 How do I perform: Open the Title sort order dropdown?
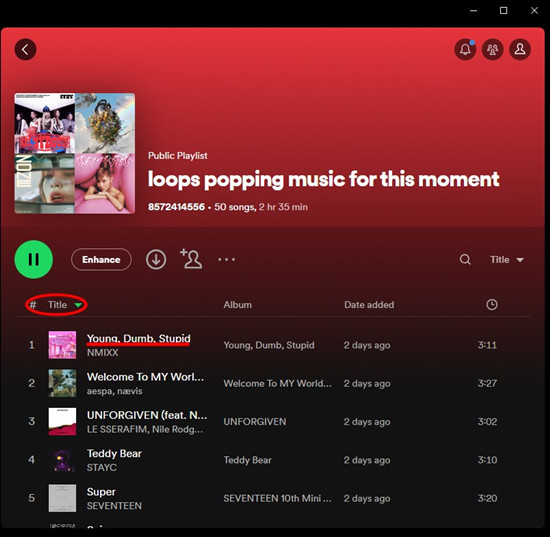(x=507, y=260)
